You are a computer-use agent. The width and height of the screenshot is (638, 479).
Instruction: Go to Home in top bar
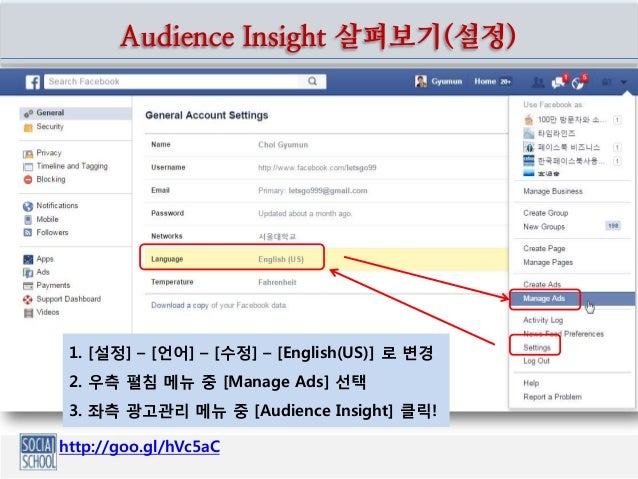click(485, 81)
